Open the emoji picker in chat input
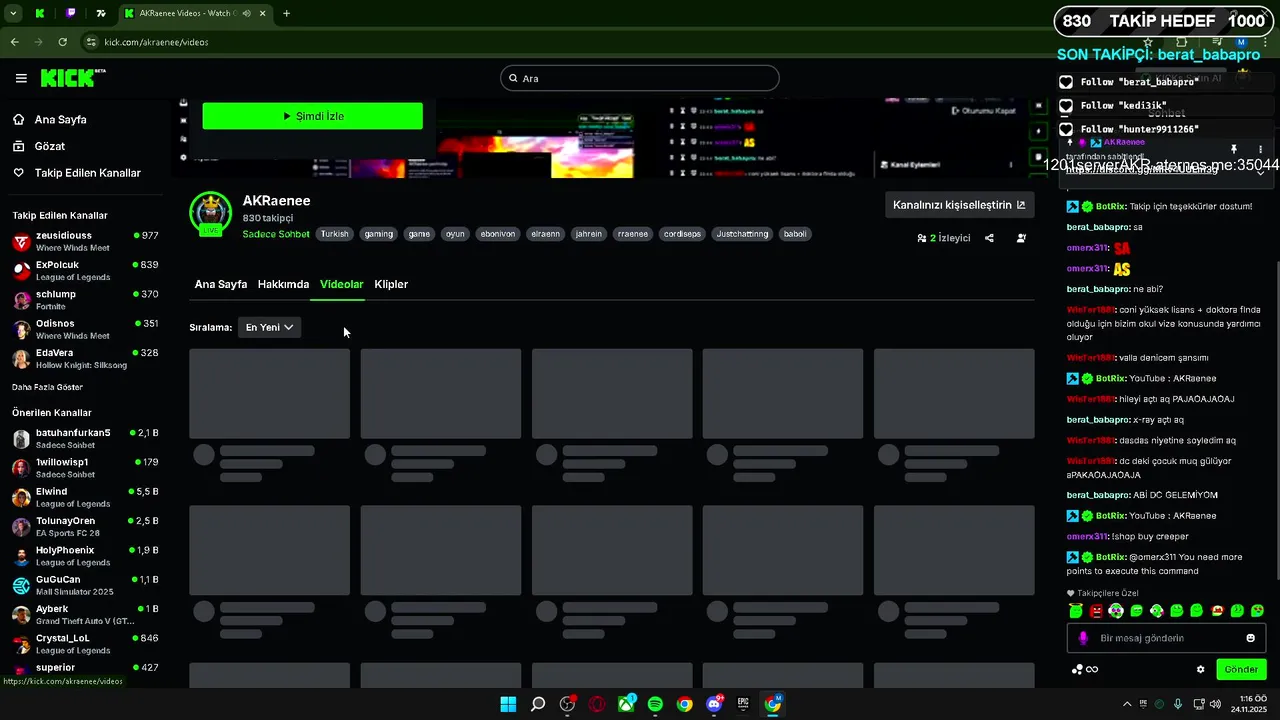 tap(1250, 638)
